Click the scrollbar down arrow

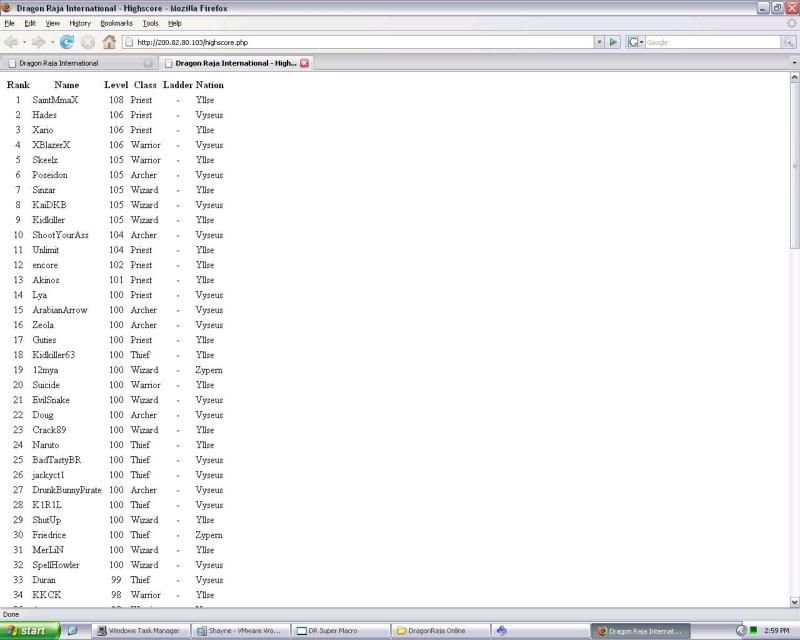tap(794, 602)
